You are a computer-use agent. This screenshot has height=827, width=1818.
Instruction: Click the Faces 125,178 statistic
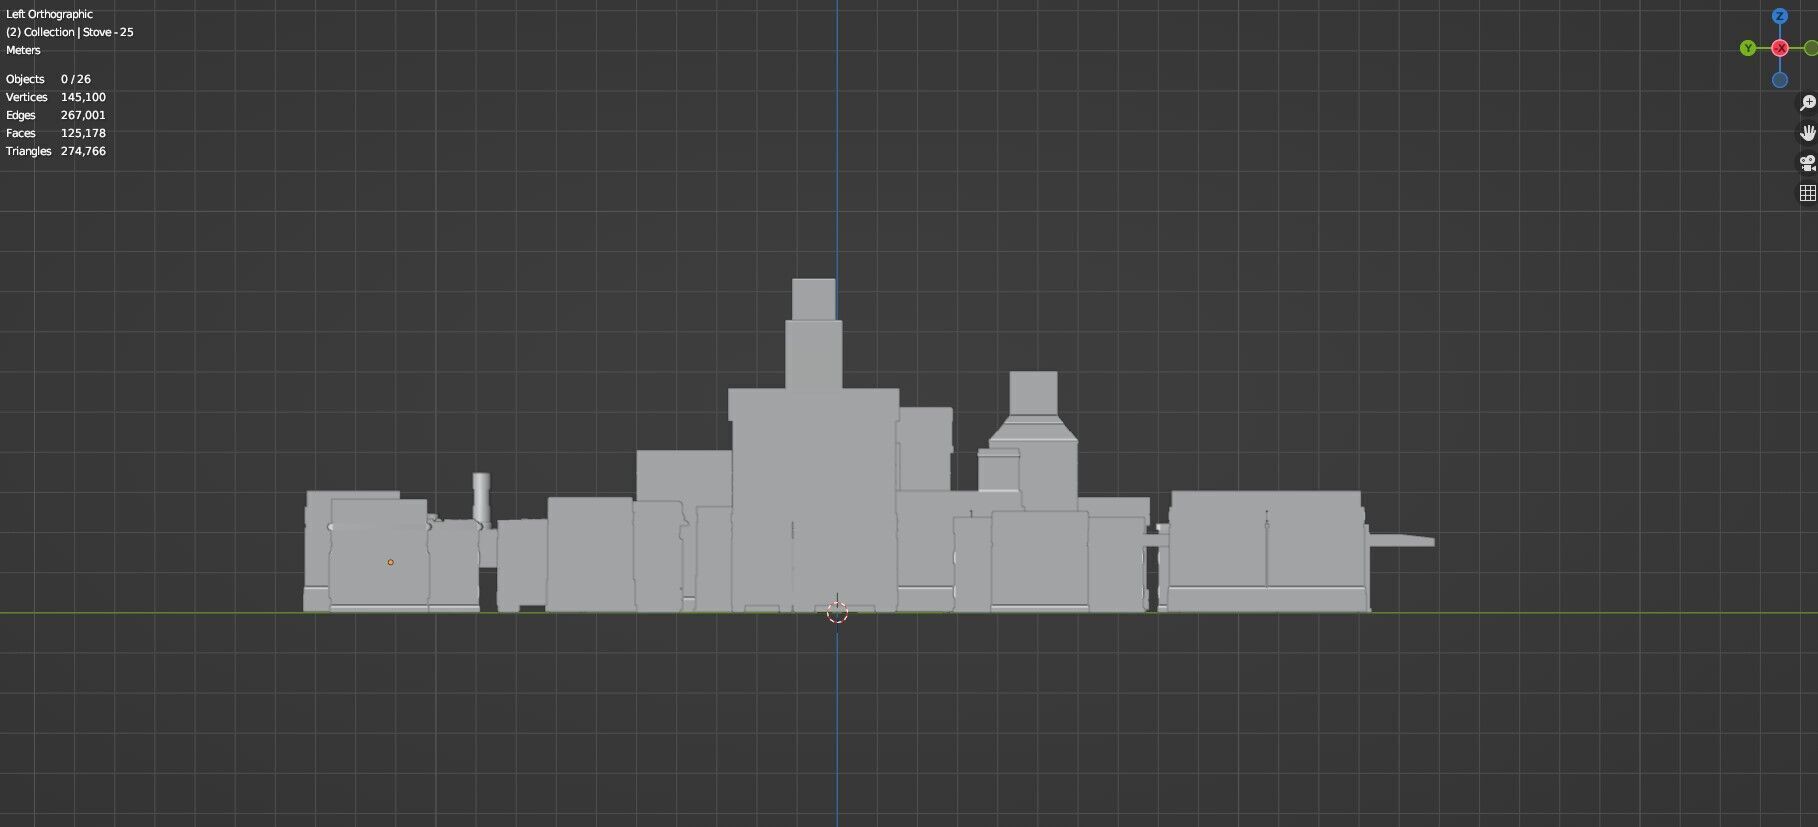(56, 133)
